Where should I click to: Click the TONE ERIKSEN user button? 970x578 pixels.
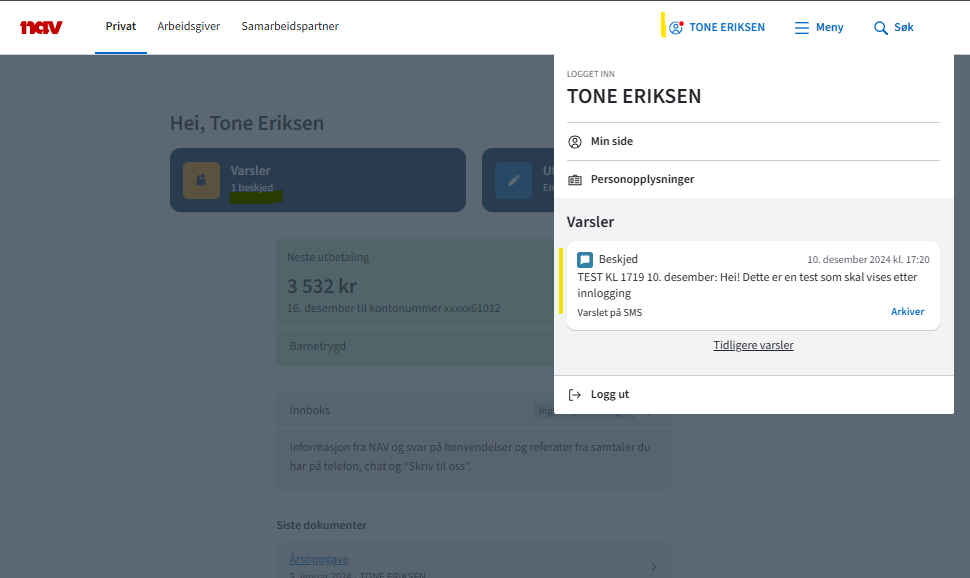pyautogui.click(x=717, y=27)
